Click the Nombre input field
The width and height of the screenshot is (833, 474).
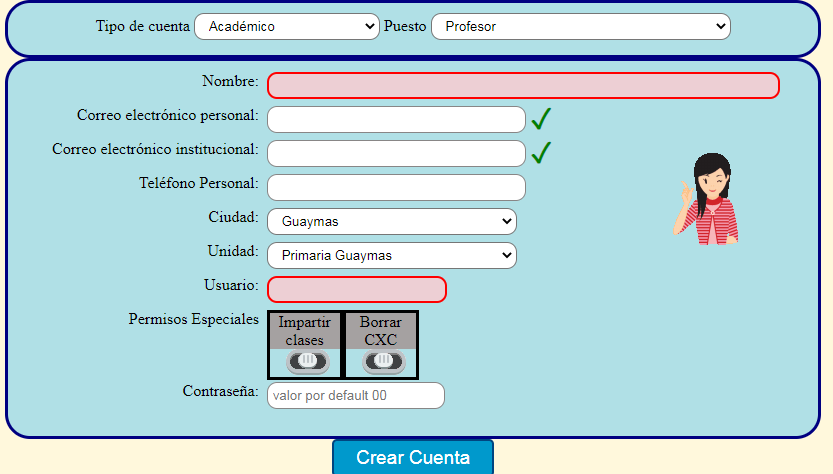click(523, 86)
